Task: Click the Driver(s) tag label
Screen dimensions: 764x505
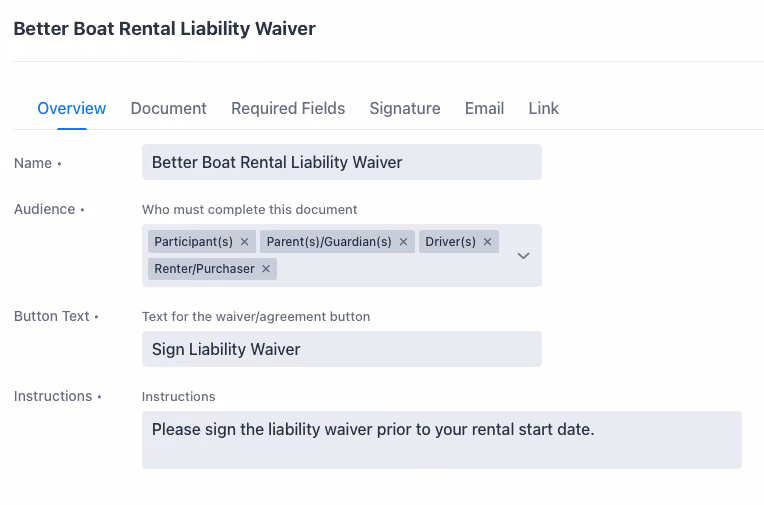Action: pos(450,242)
